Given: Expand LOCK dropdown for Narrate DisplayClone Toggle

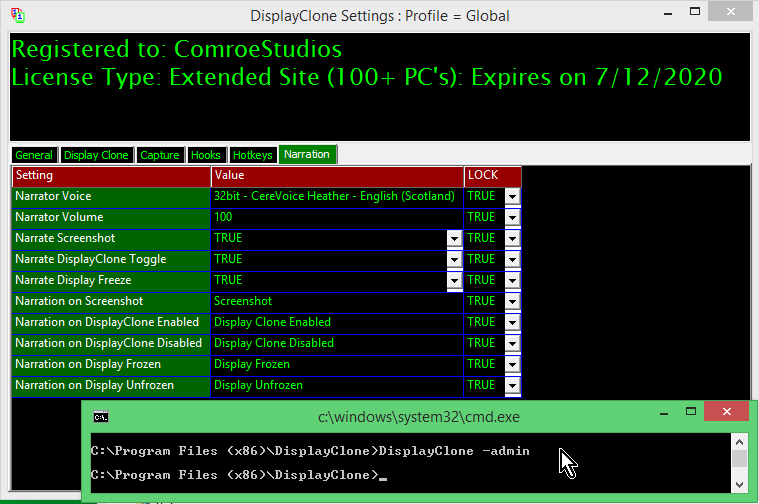Looking at the screenshot, I should click(512, 260).
